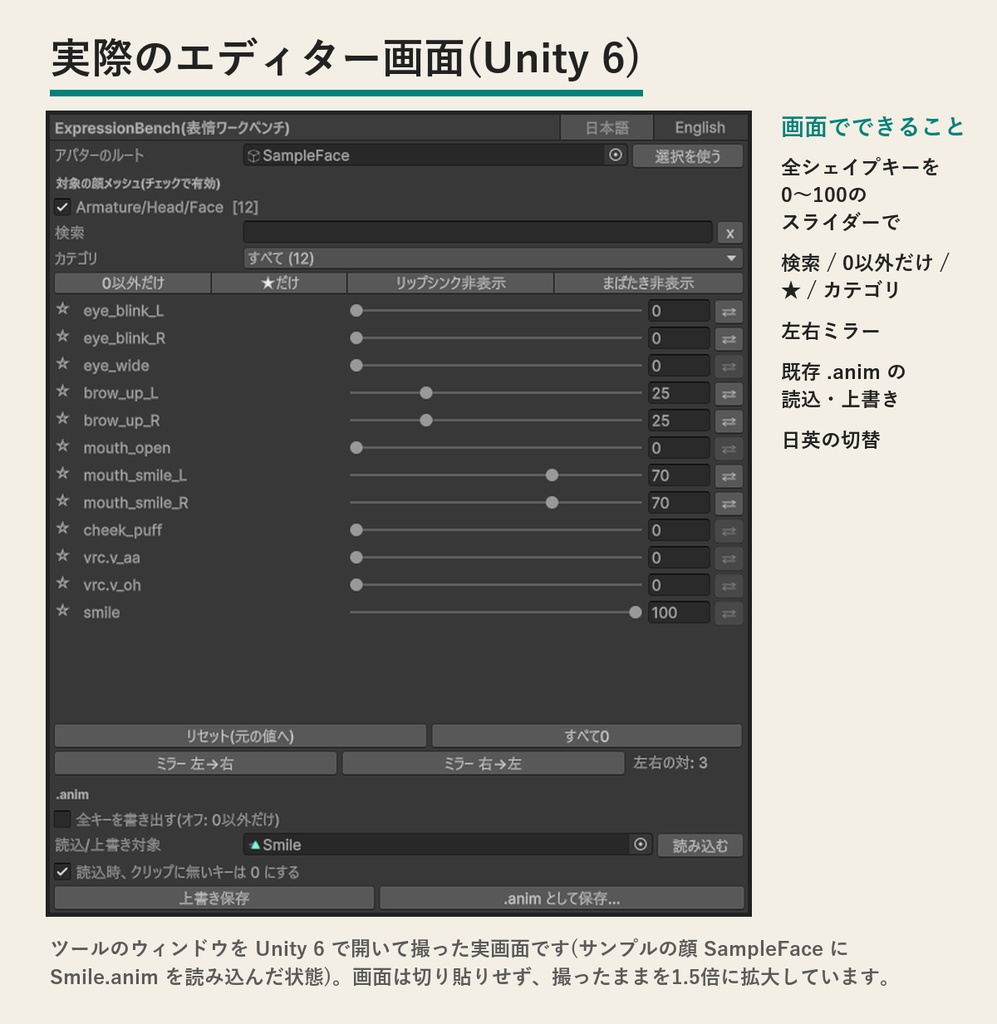997x1024 pixels.
Task: Click 選択を使う button
Action: (x=688, y=156)
